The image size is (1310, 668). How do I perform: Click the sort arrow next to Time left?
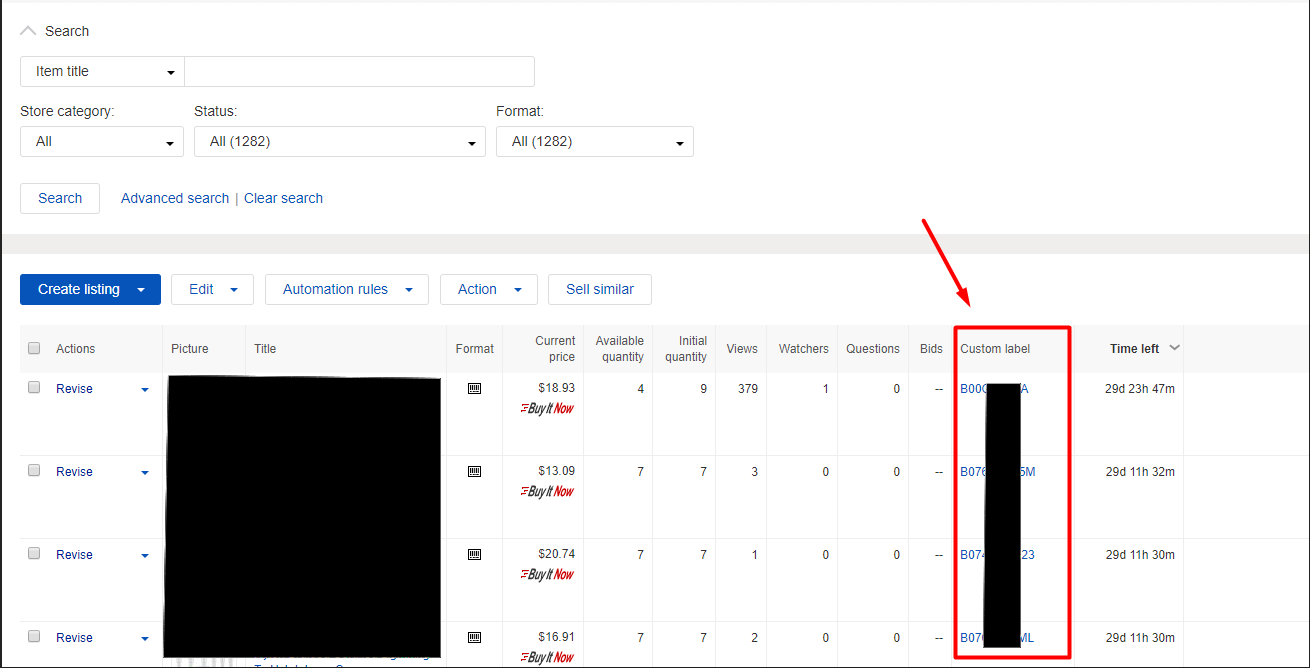click(x=1175, y=348)
